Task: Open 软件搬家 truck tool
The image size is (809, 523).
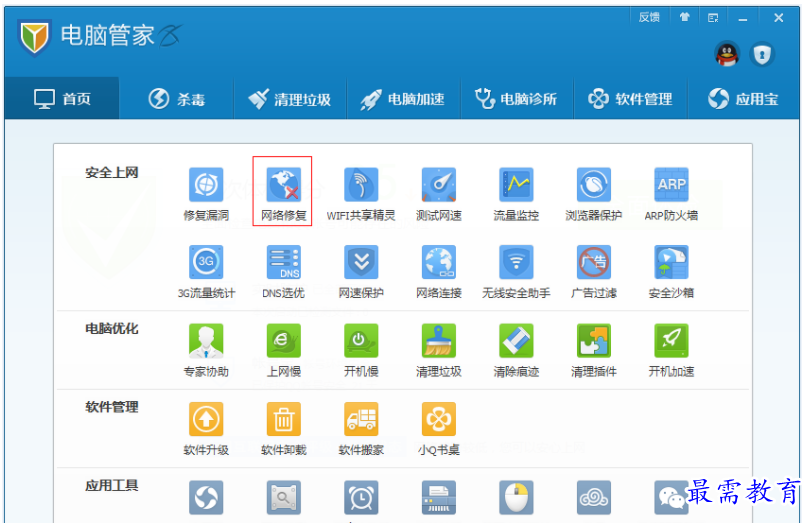Action: (x=361, y=429)
